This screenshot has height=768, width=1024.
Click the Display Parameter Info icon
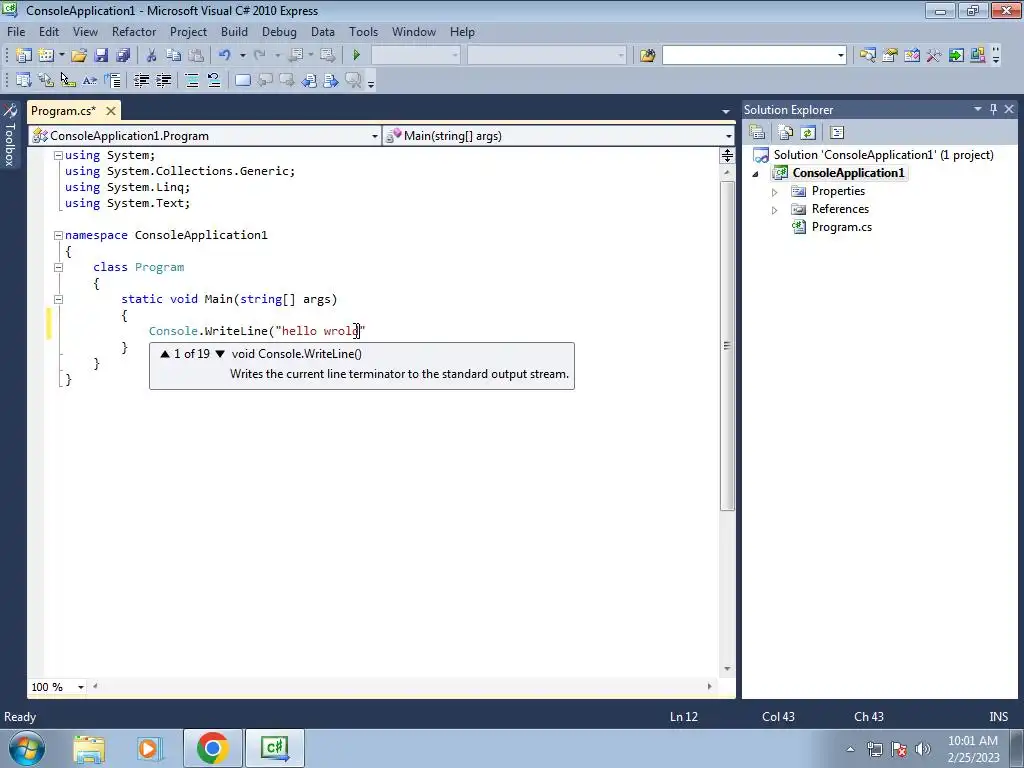(46, 80)
